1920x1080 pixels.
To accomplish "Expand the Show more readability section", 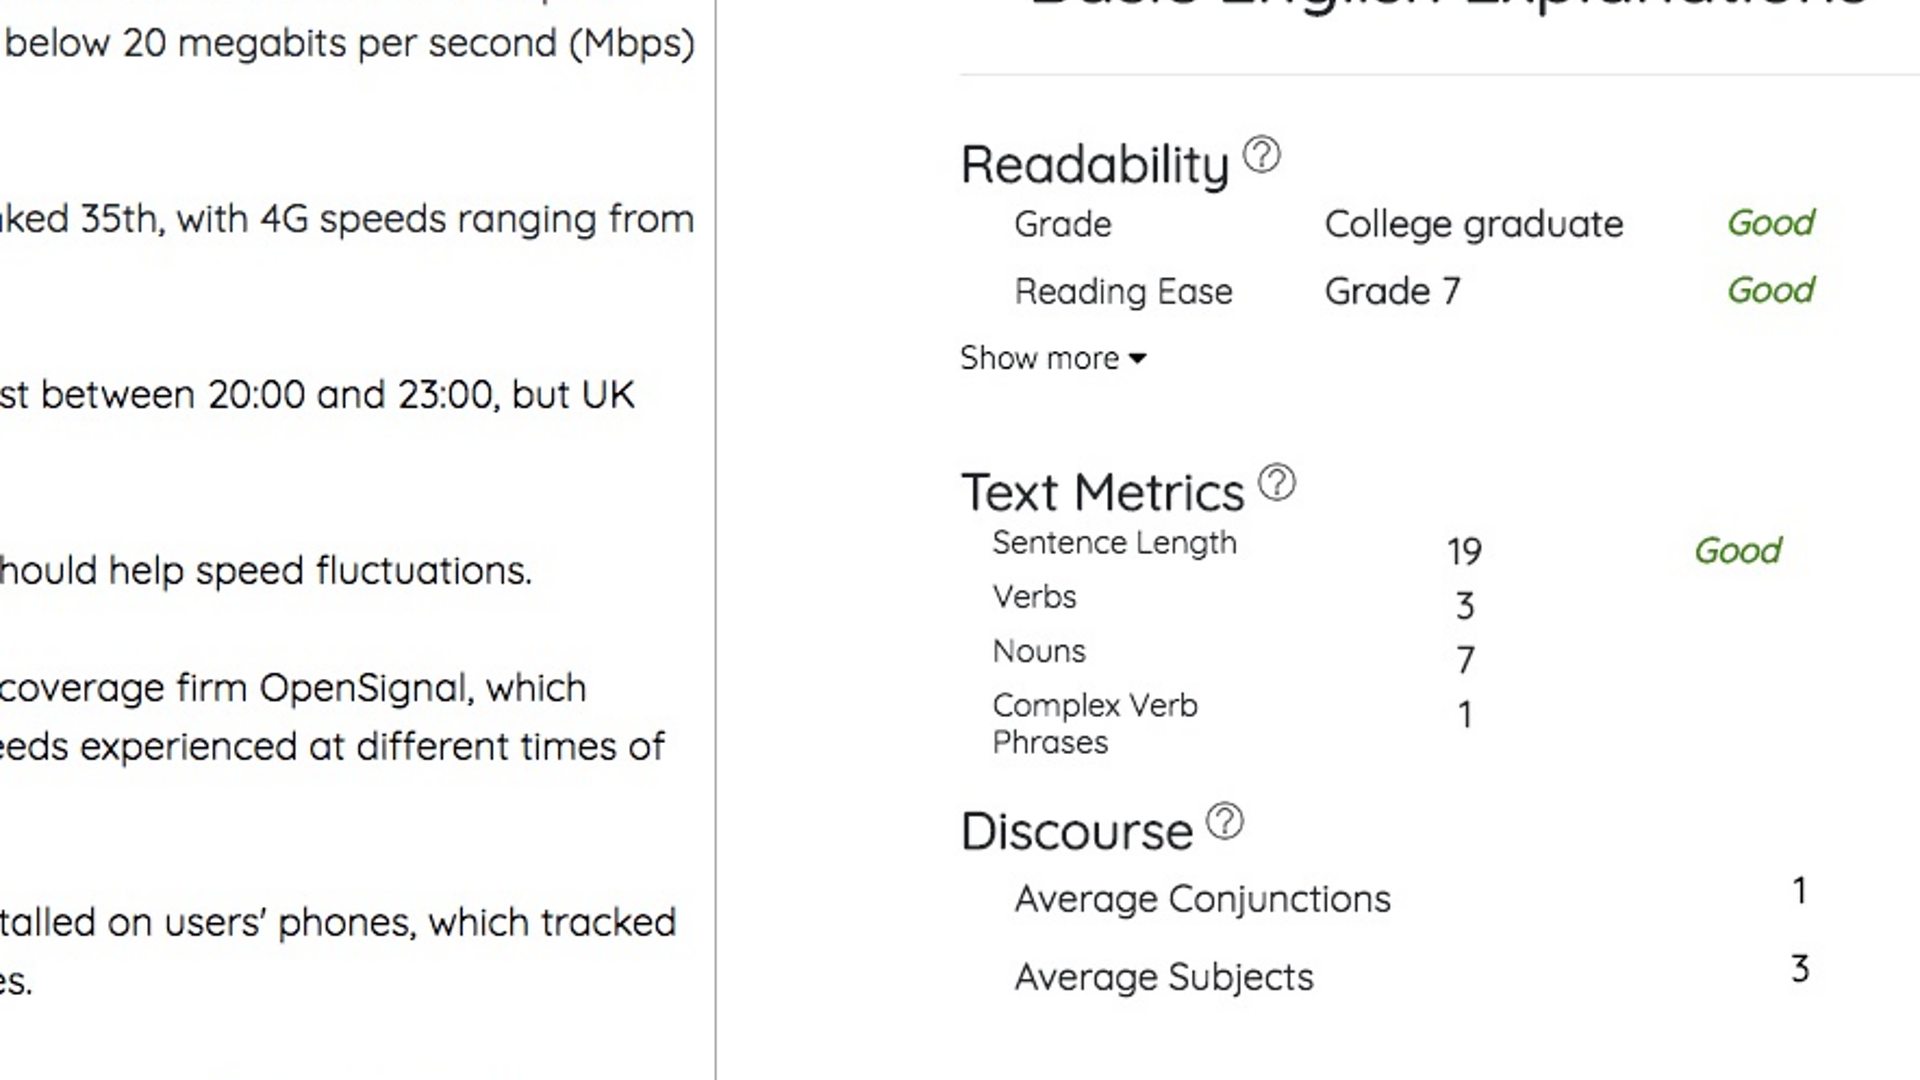I will click(x=1052, y=358).
